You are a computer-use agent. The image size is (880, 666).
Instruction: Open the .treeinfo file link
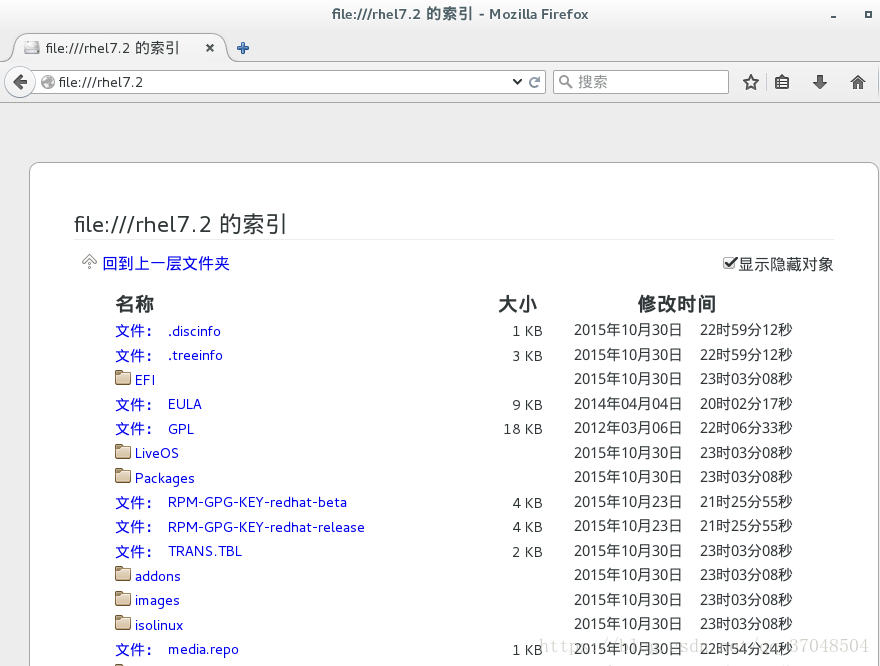coord(195,356)
